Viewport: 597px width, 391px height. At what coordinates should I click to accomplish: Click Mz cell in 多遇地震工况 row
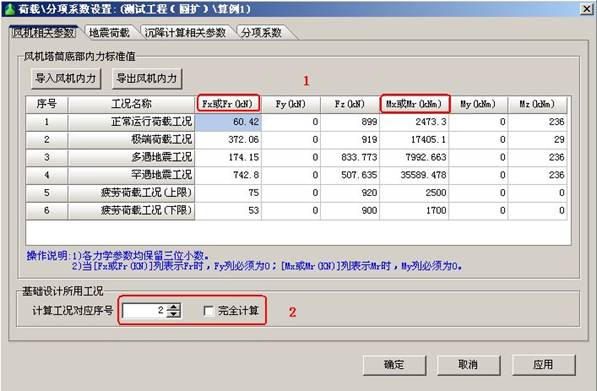click(538, 157)
